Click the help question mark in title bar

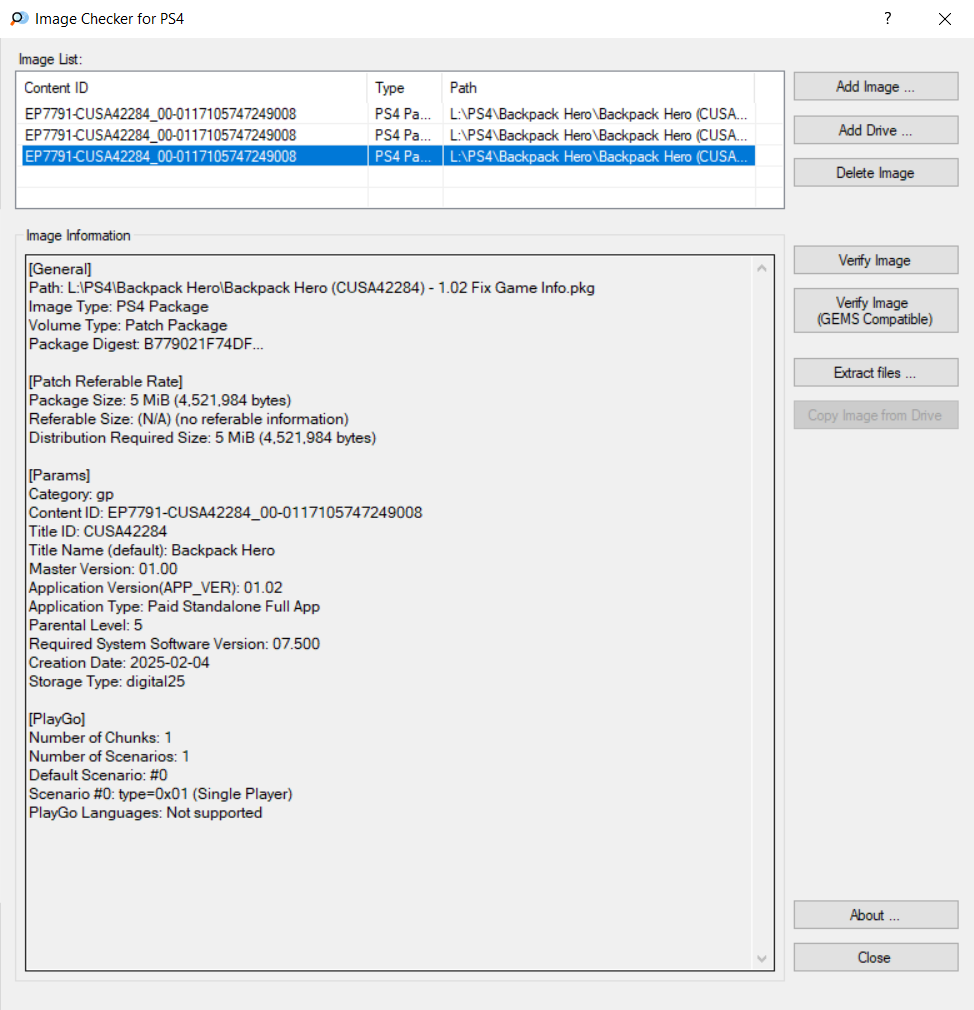pos(888,19)
